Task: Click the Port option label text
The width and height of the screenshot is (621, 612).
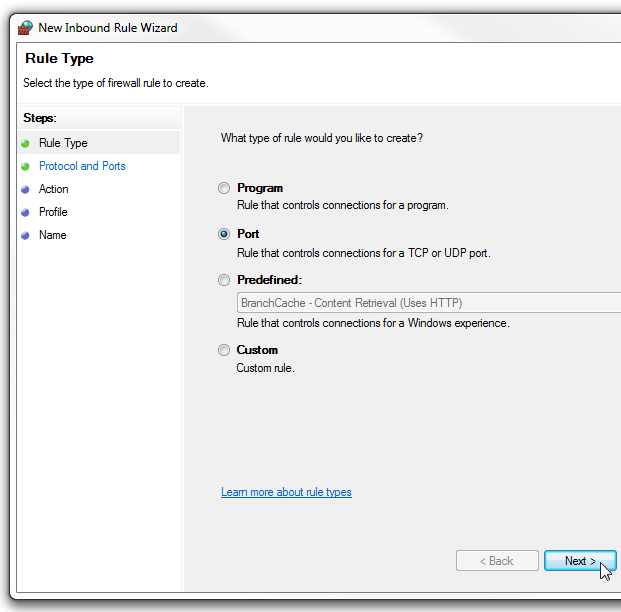Action: point(248,234)
